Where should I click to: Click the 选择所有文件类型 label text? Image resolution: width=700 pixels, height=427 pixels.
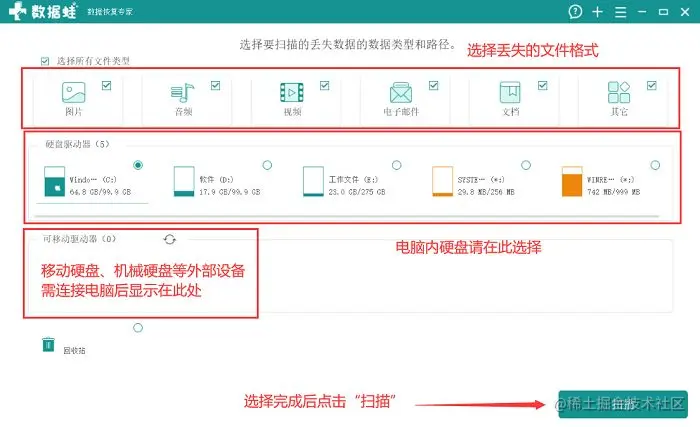tap(93, 61)
